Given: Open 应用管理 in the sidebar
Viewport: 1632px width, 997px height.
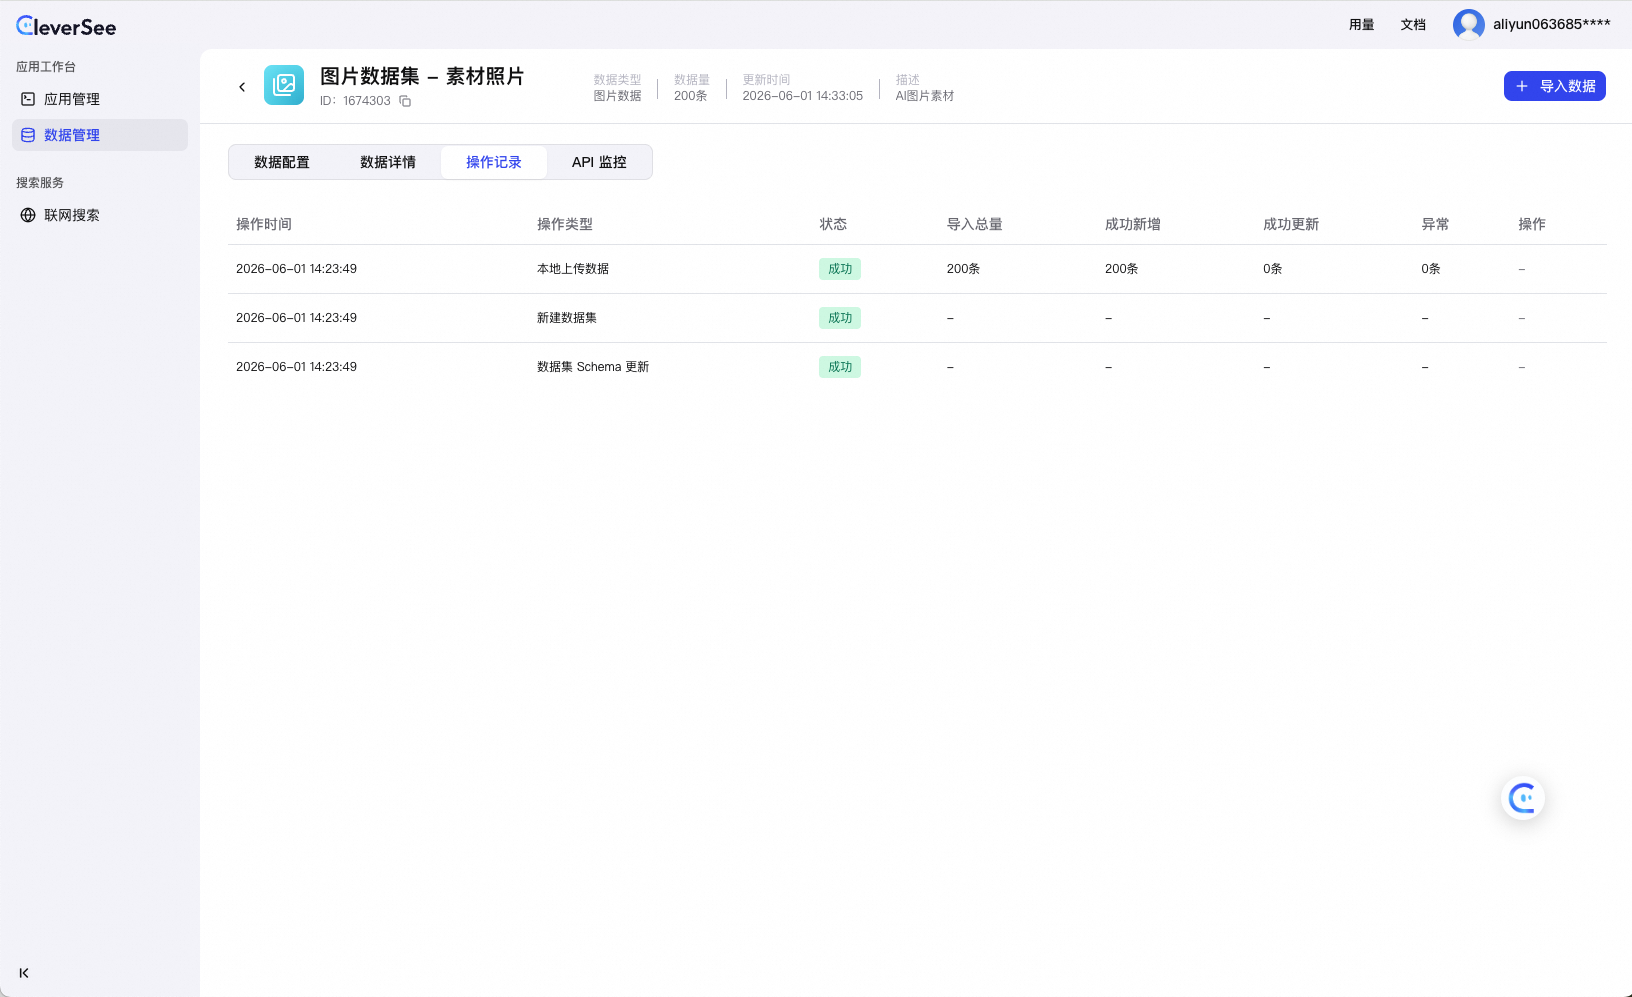Looking at the screenshot, I should (100, 99).
